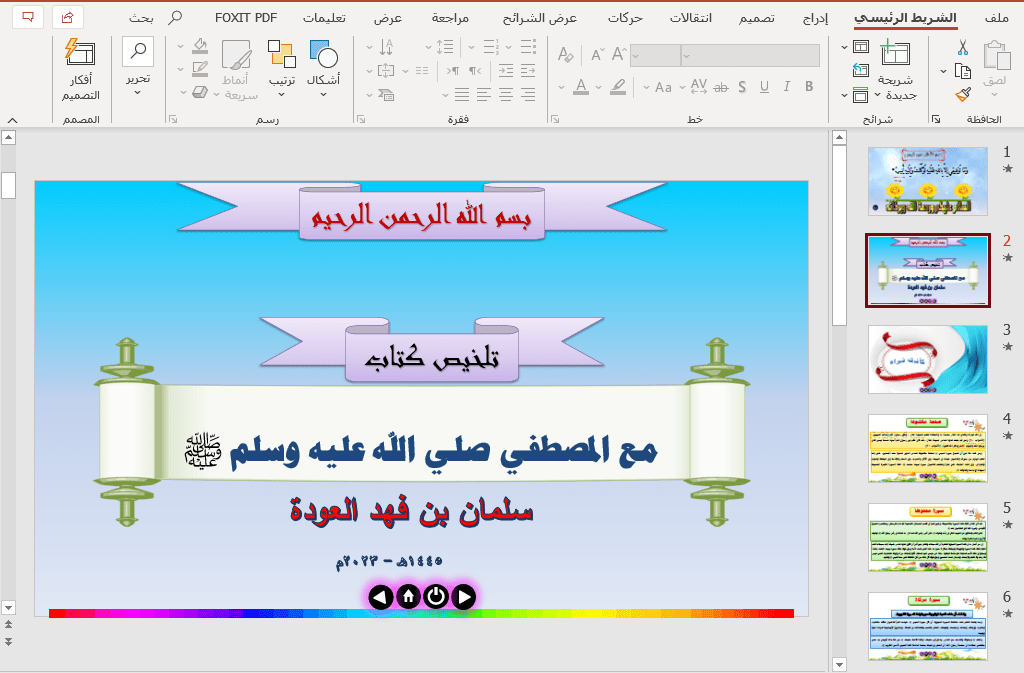
Task: Click the Copy icon in clipboard group
Action: [963, 71]
